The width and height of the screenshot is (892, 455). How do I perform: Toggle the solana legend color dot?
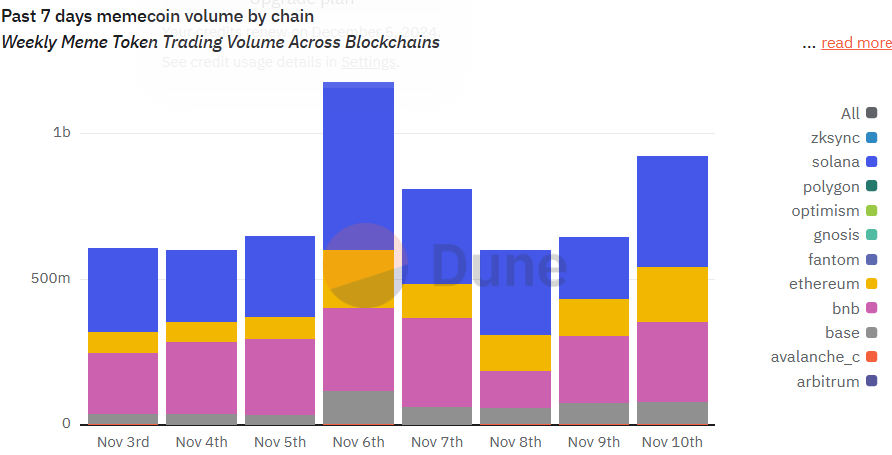872,162
